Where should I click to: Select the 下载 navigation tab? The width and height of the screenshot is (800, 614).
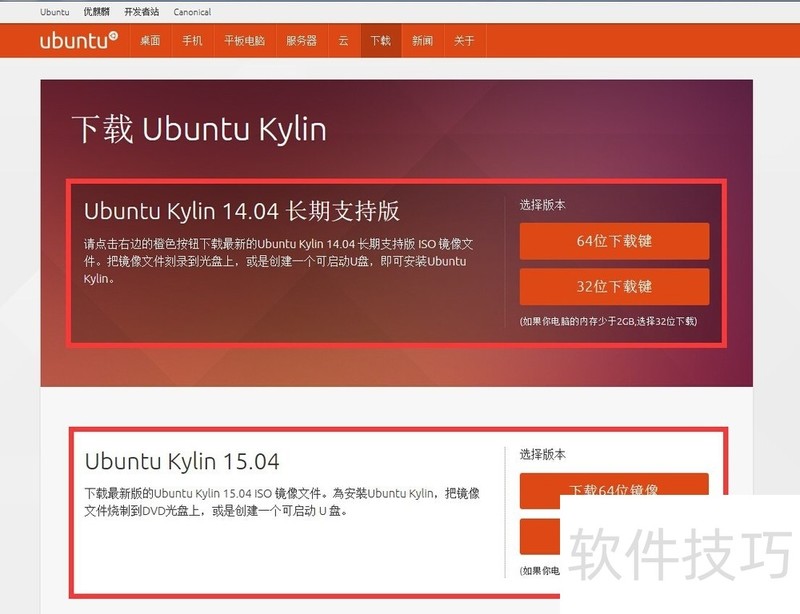click(x=381, y=41)
